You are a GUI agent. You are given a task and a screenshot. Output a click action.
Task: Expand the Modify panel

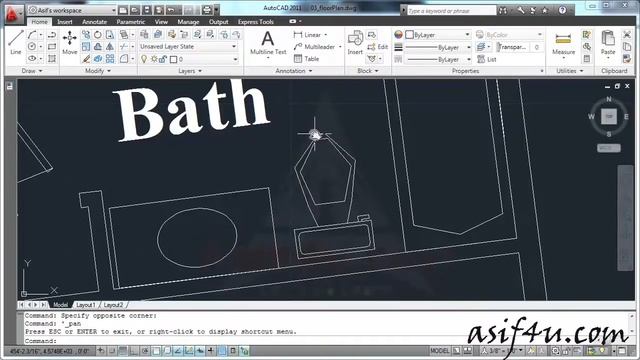(98, 71)
